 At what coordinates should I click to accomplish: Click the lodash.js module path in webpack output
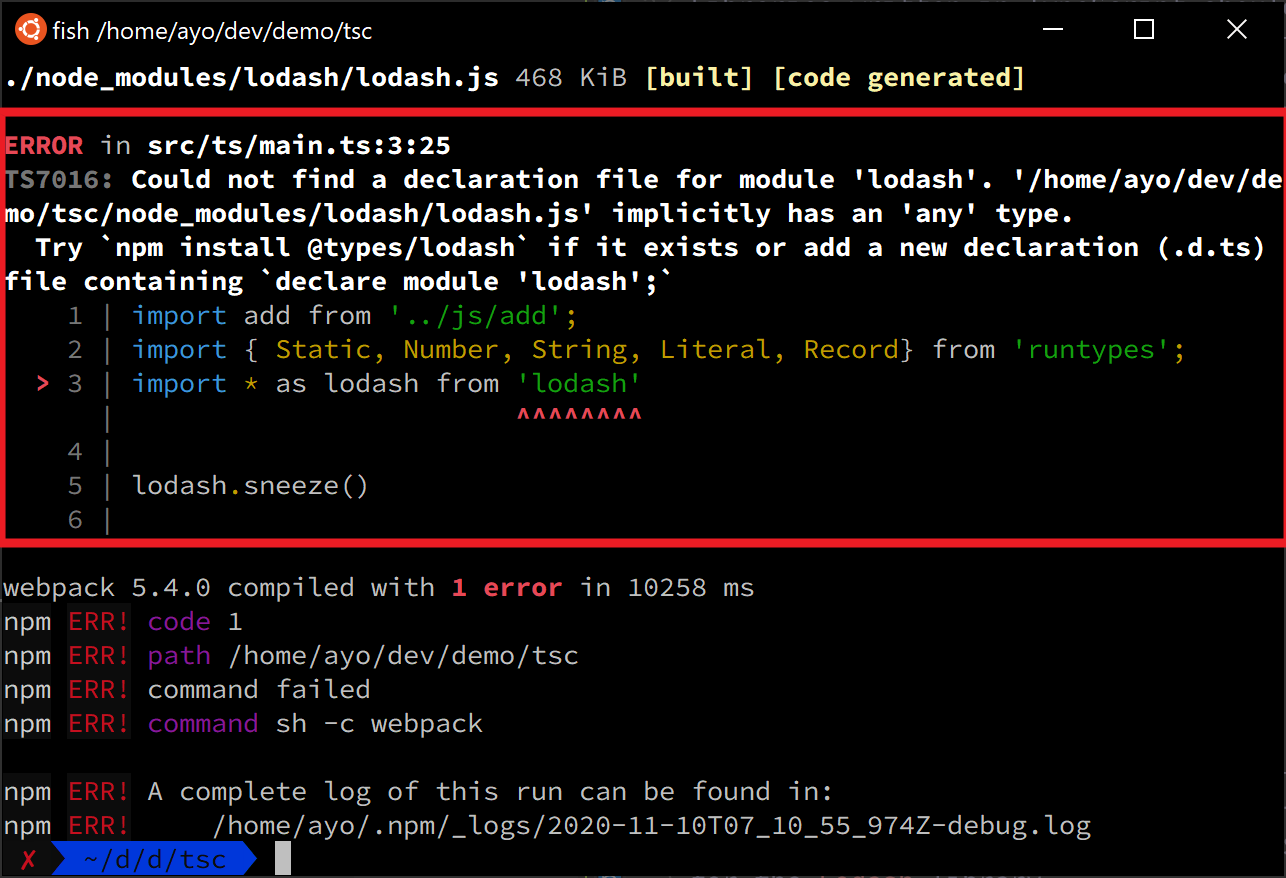pyautogui.click(x=250, y=76)
